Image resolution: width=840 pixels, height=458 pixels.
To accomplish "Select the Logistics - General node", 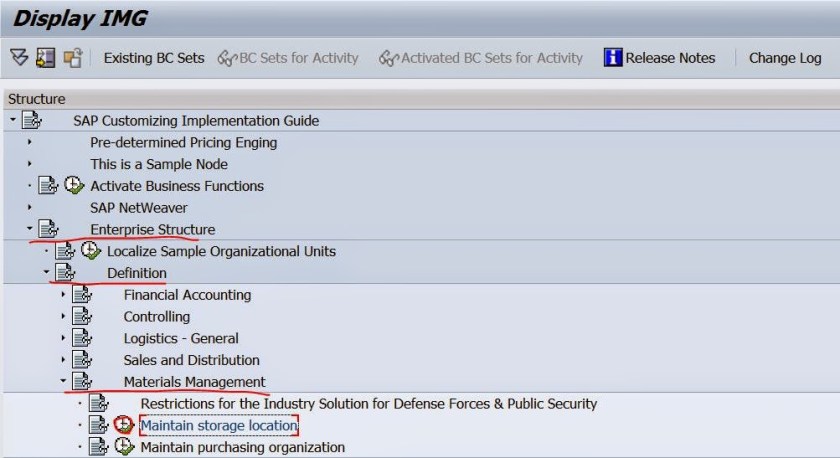I will (x=181, y=338).
